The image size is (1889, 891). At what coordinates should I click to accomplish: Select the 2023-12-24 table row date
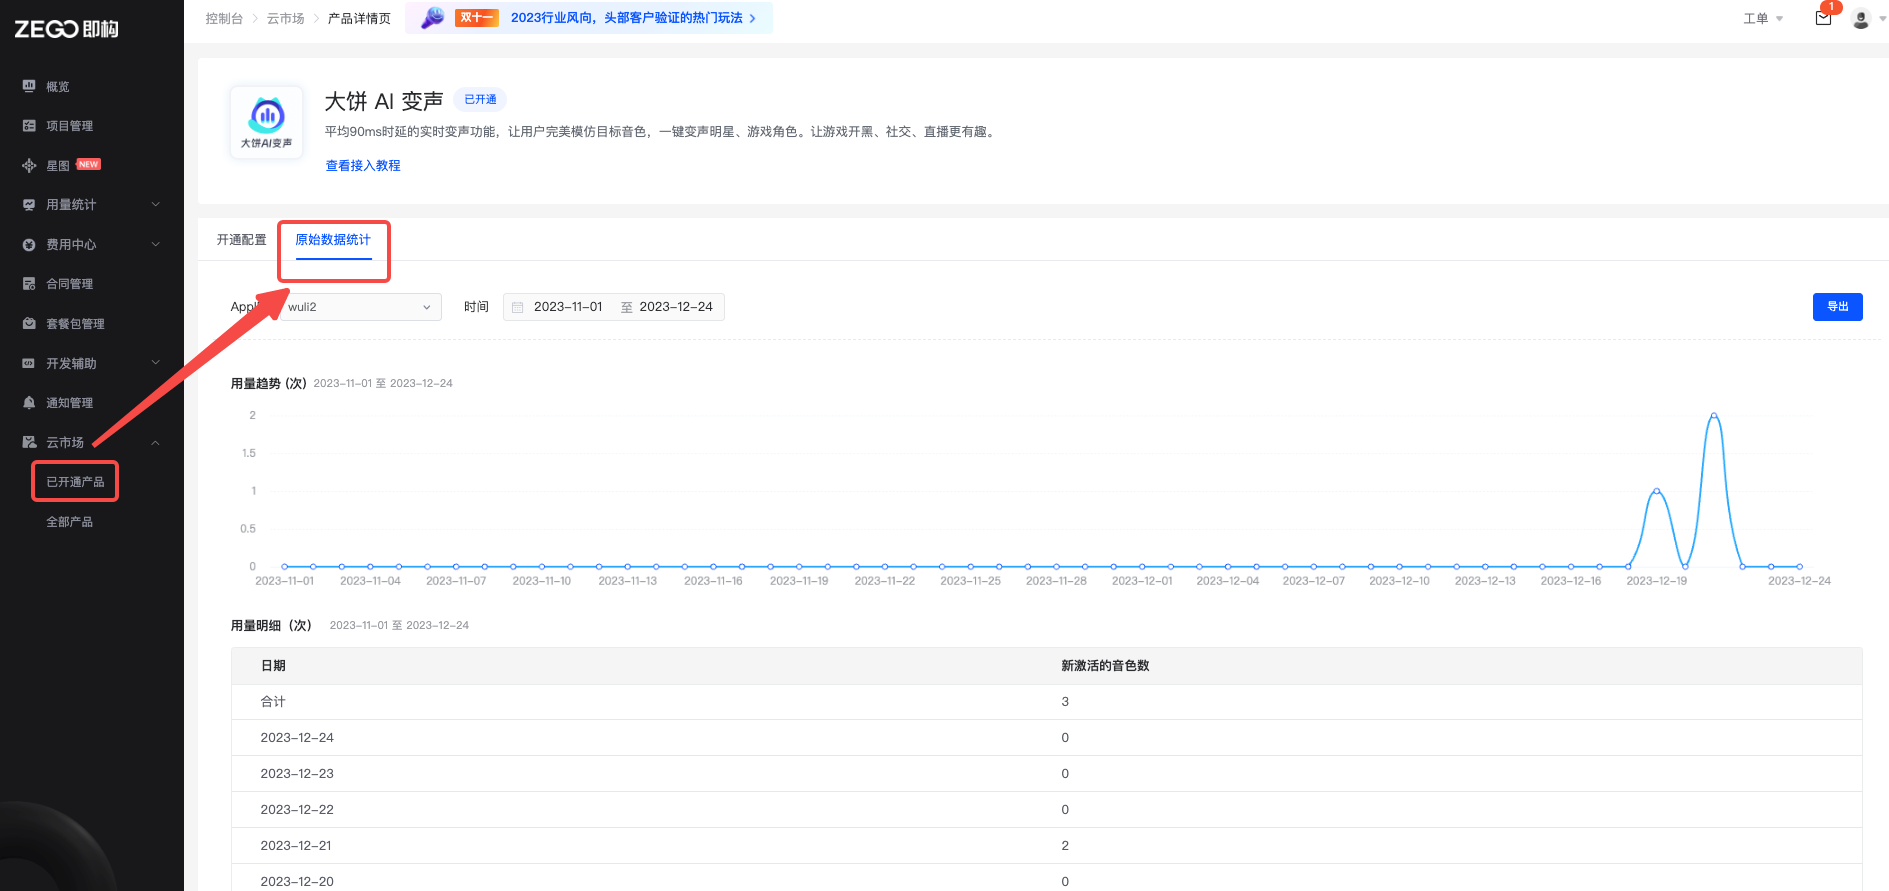click(x=297, y=738)
